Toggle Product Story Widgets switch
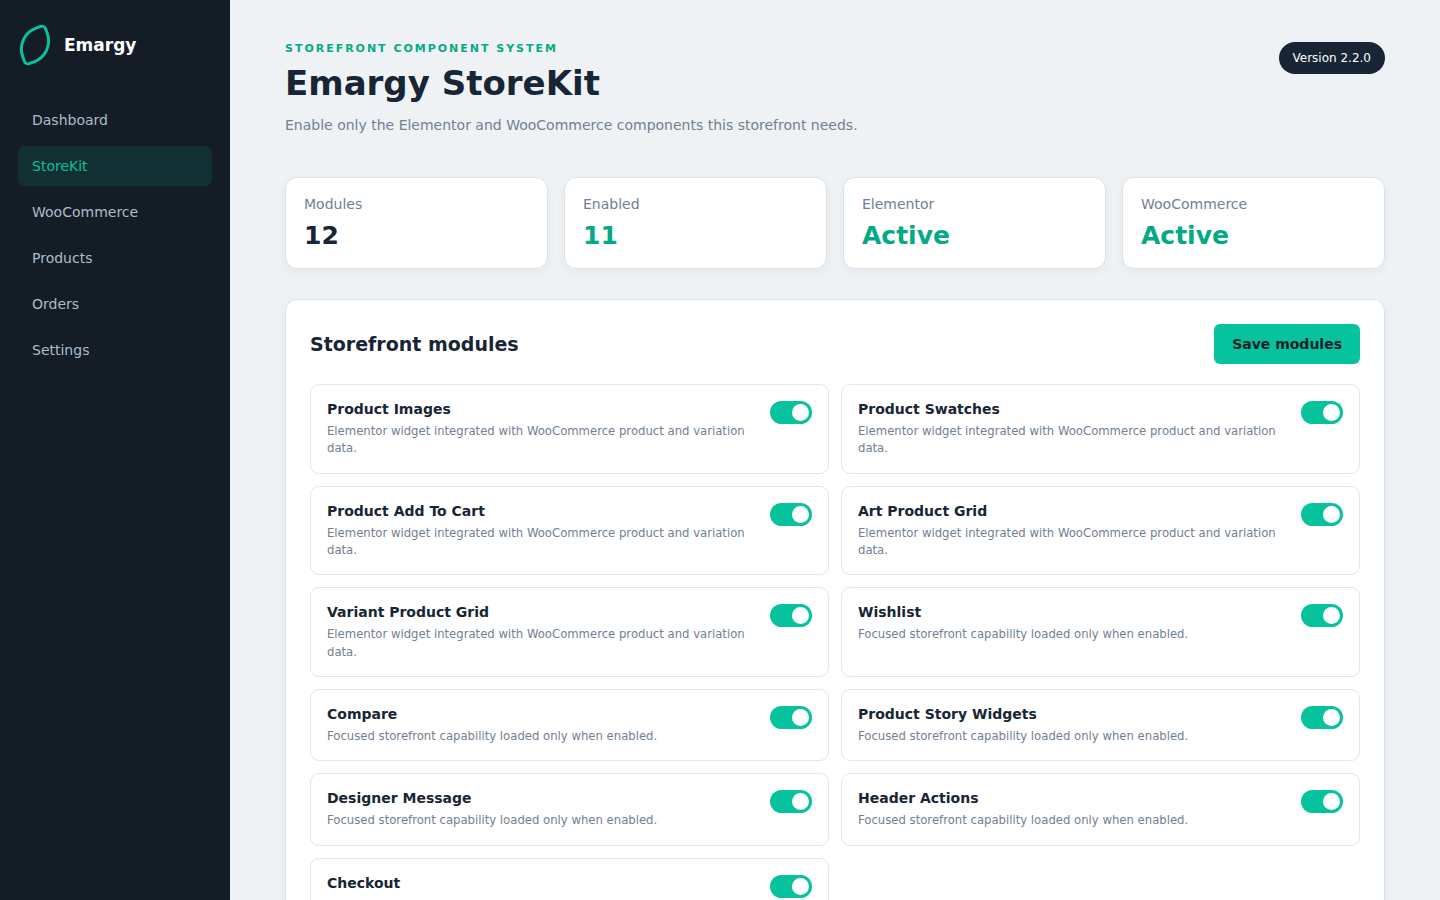This screenshot has width=1440, height=900. coord(1322,717)
